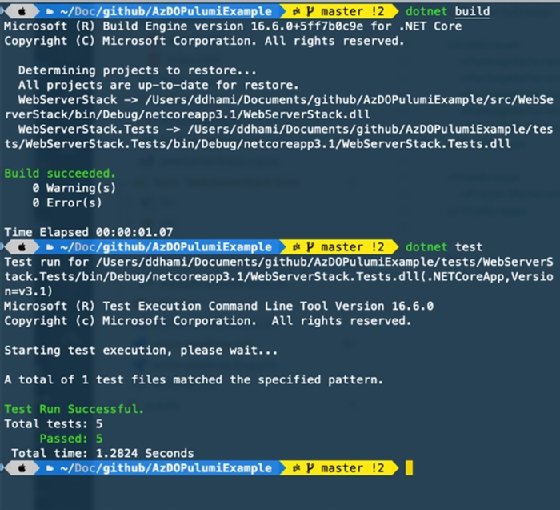Click the 'Total tests: 5' line

click(54, 424)
